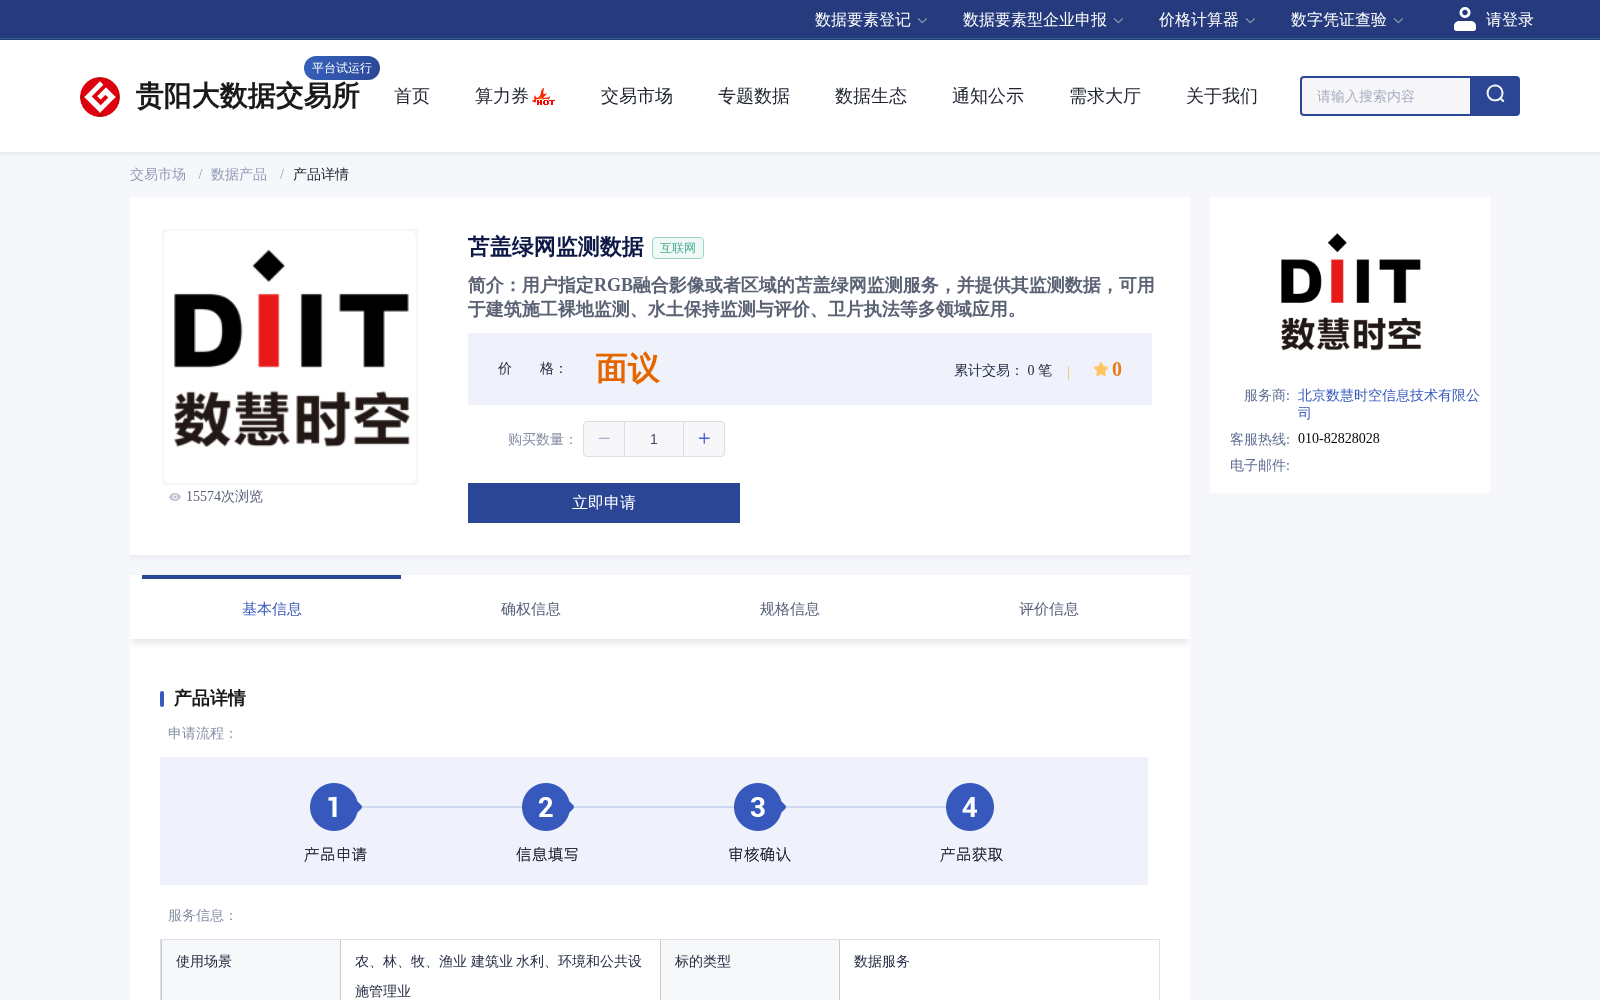
Task: Decrease purchase quantity with minus button
Action: pos(604,439)
